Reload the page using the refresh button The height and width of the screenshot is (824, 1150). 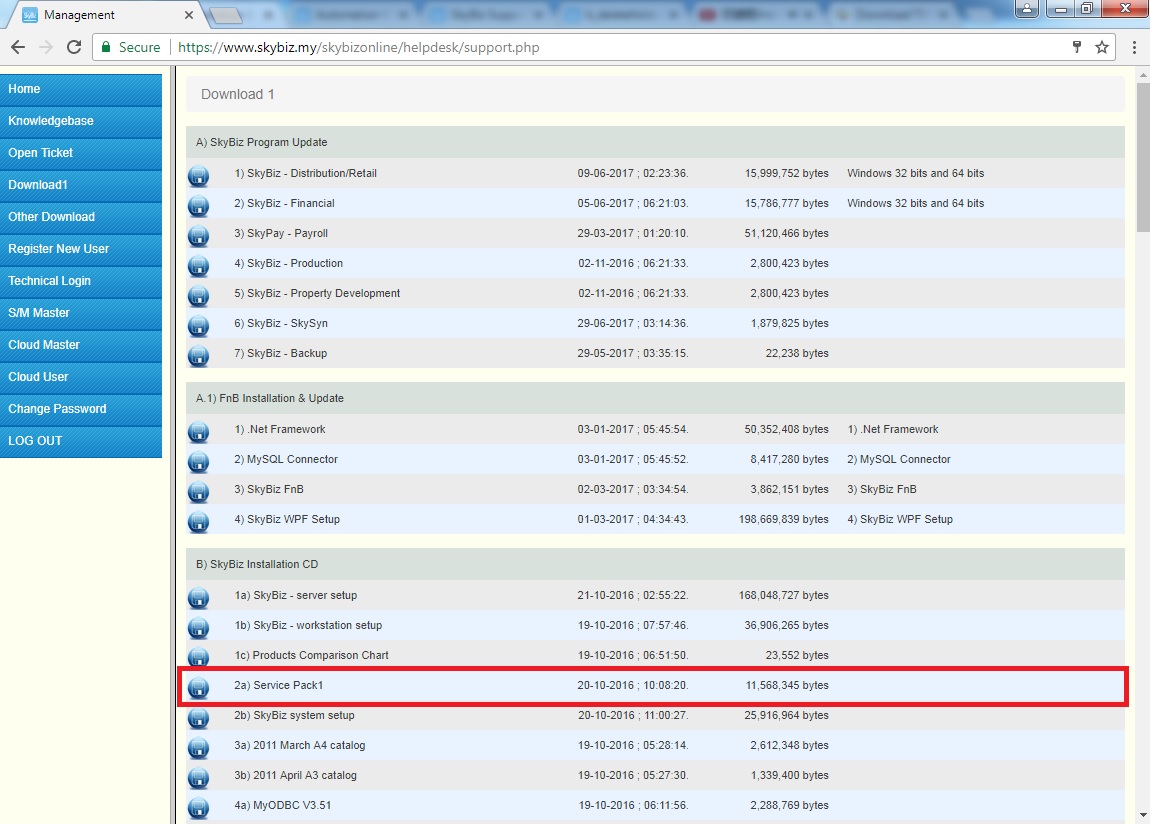click(73, 47)
